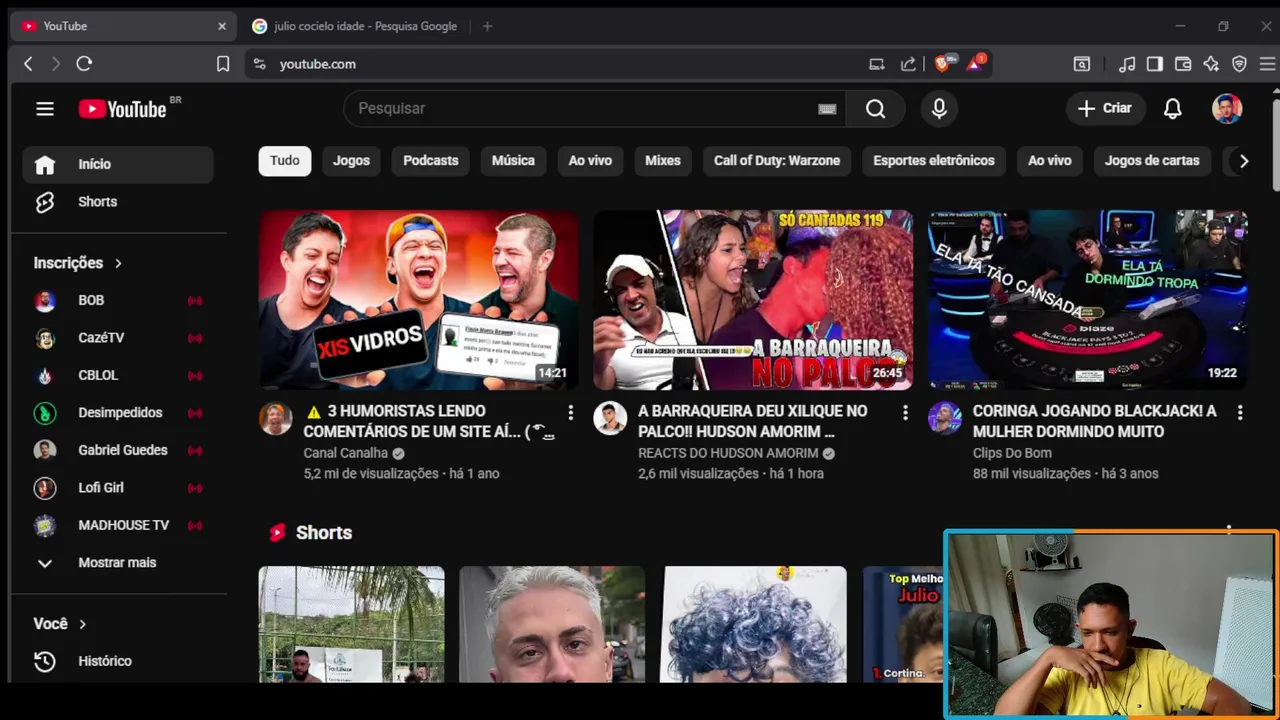Open the Histórico sidebar item
The image size is (1280, 720).
point(118,661)
